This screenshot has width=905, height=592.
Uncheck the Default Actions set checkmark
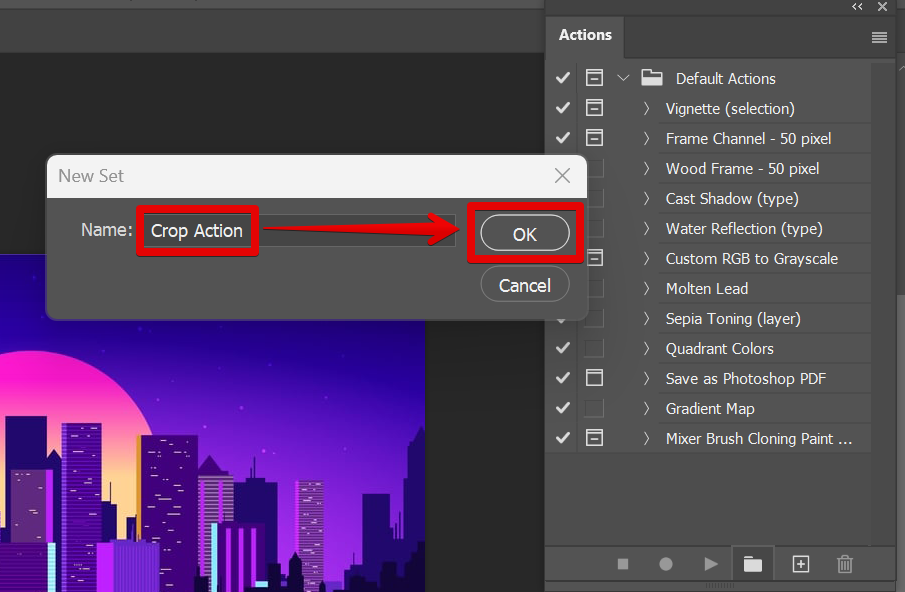point(563,78)
